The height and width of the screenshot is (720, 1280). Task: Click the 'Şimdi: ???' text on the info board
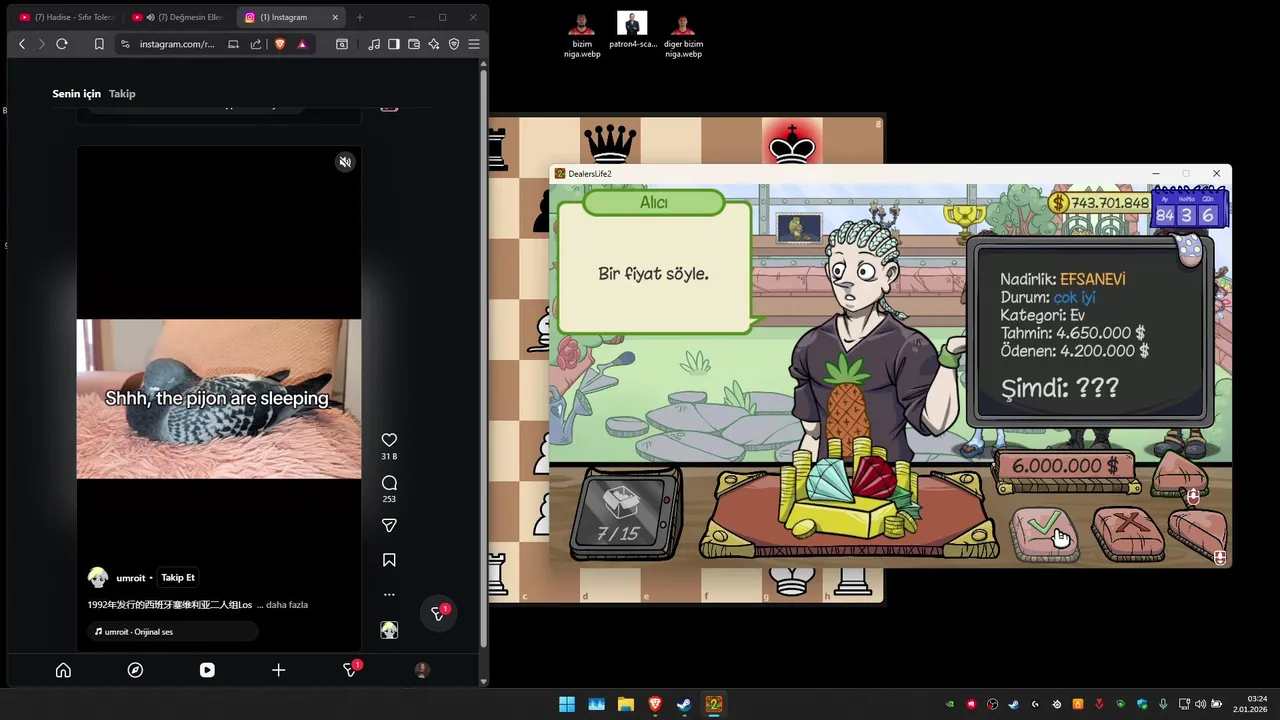tap(1060, 388)
